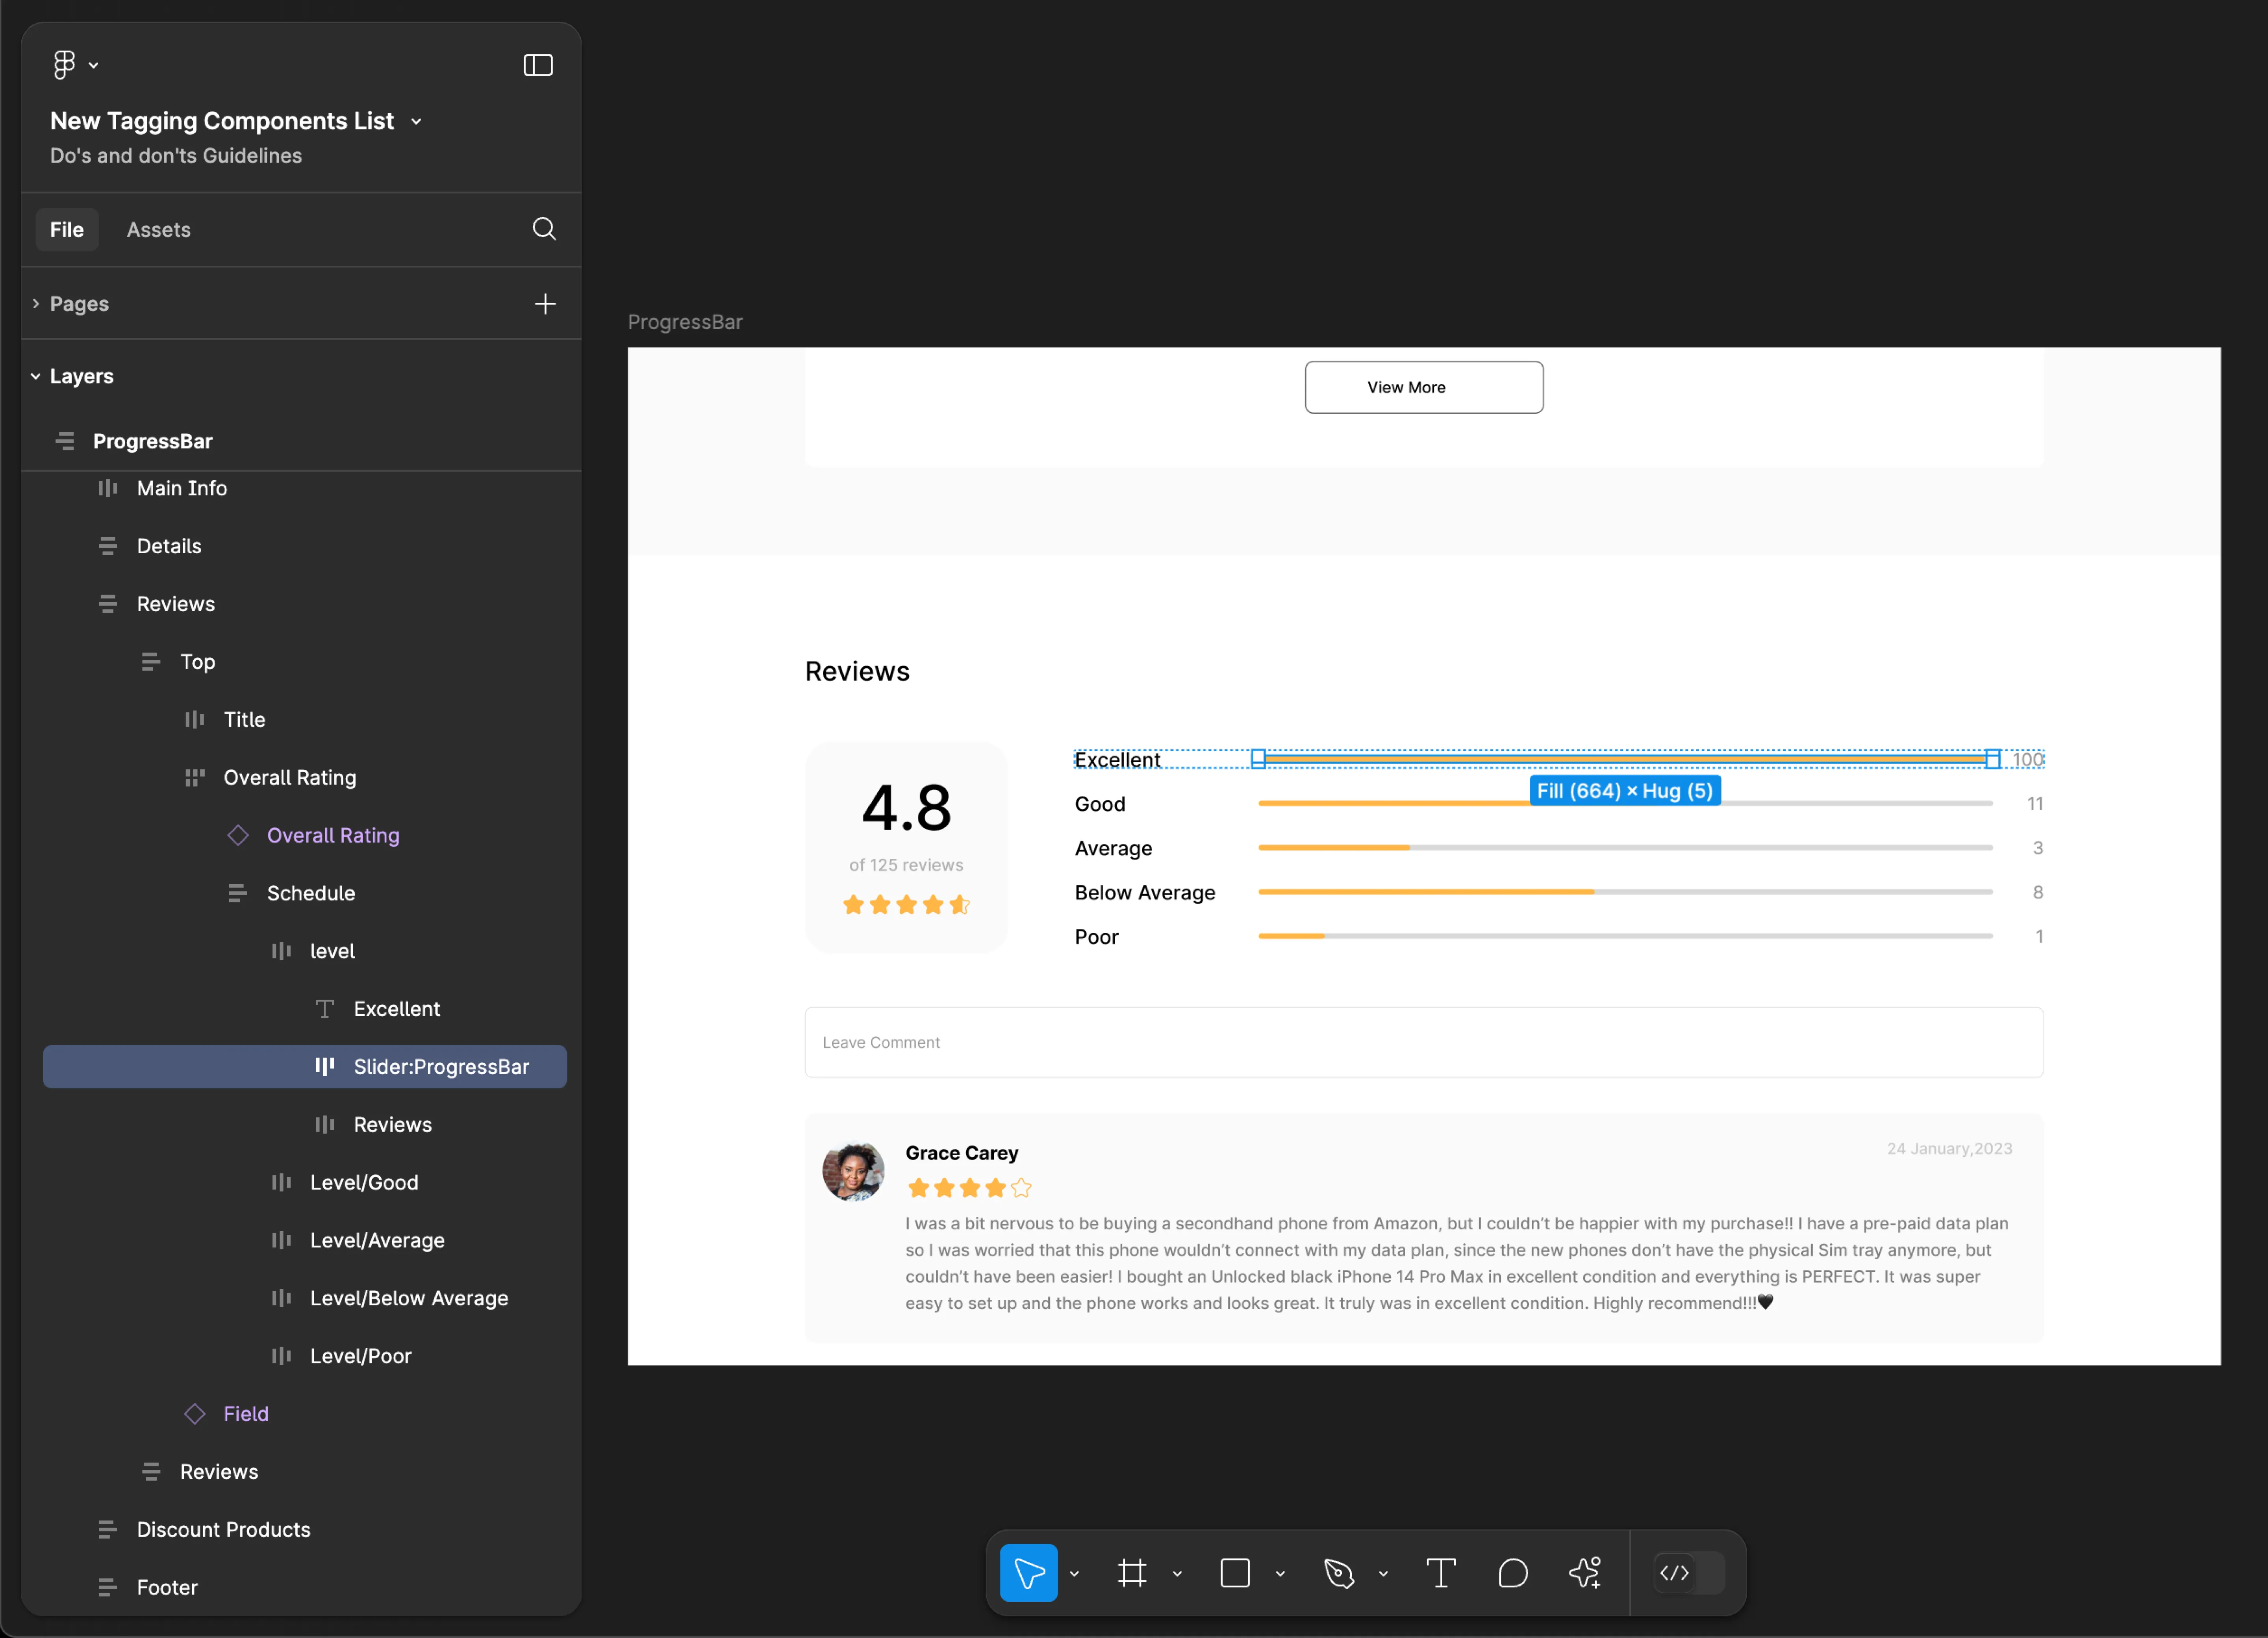This screenshot has height=1638, width=2268.
Task: Select the Frame tool
Action: 1132,1573
